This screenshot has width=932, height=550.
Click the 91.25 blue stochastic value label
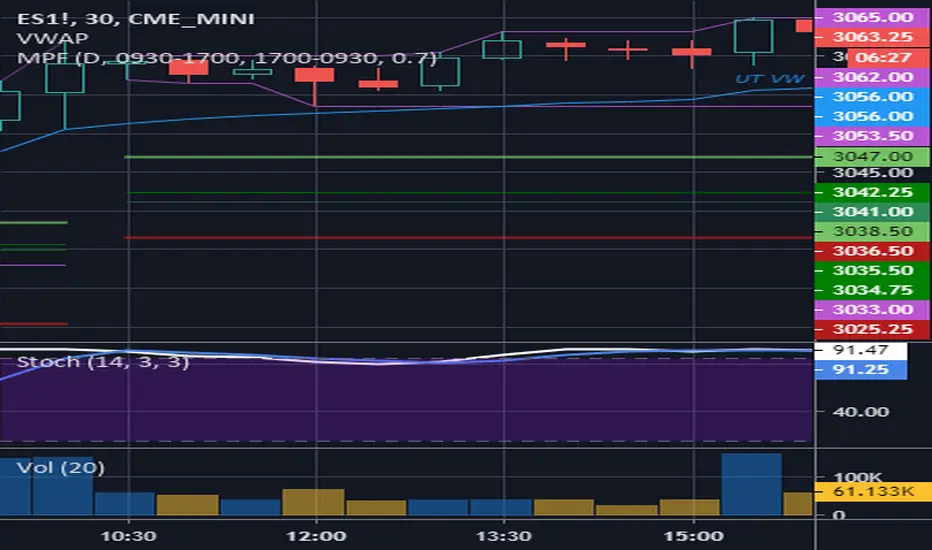861,370
